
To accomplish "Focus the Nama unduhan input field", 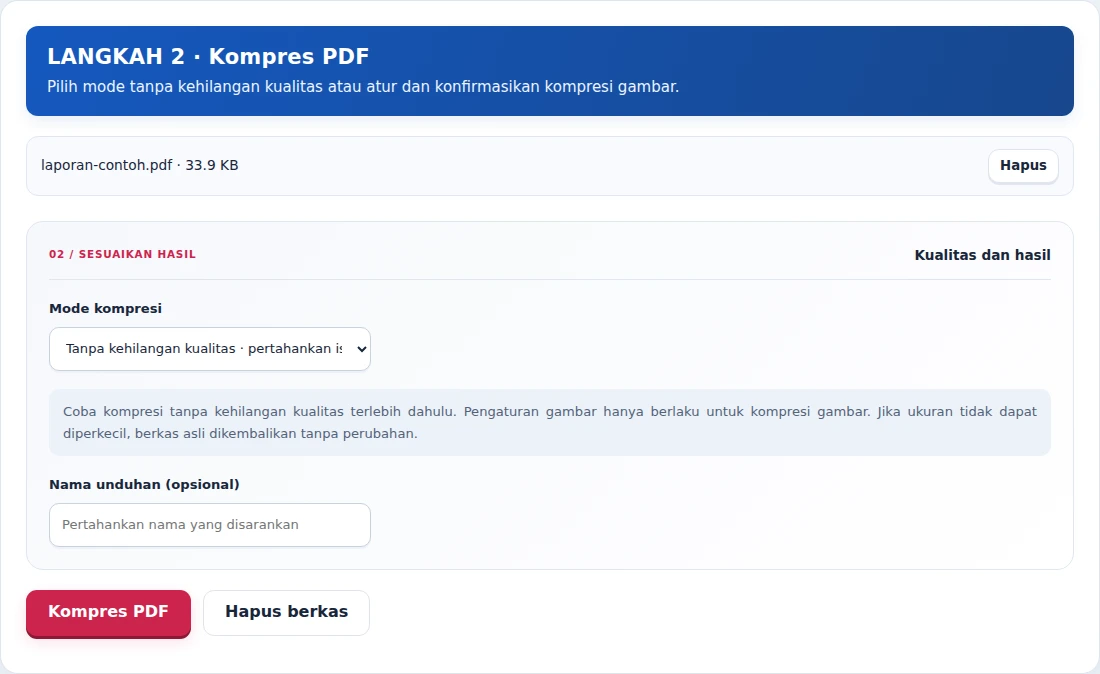I will [x=210, y=525].
